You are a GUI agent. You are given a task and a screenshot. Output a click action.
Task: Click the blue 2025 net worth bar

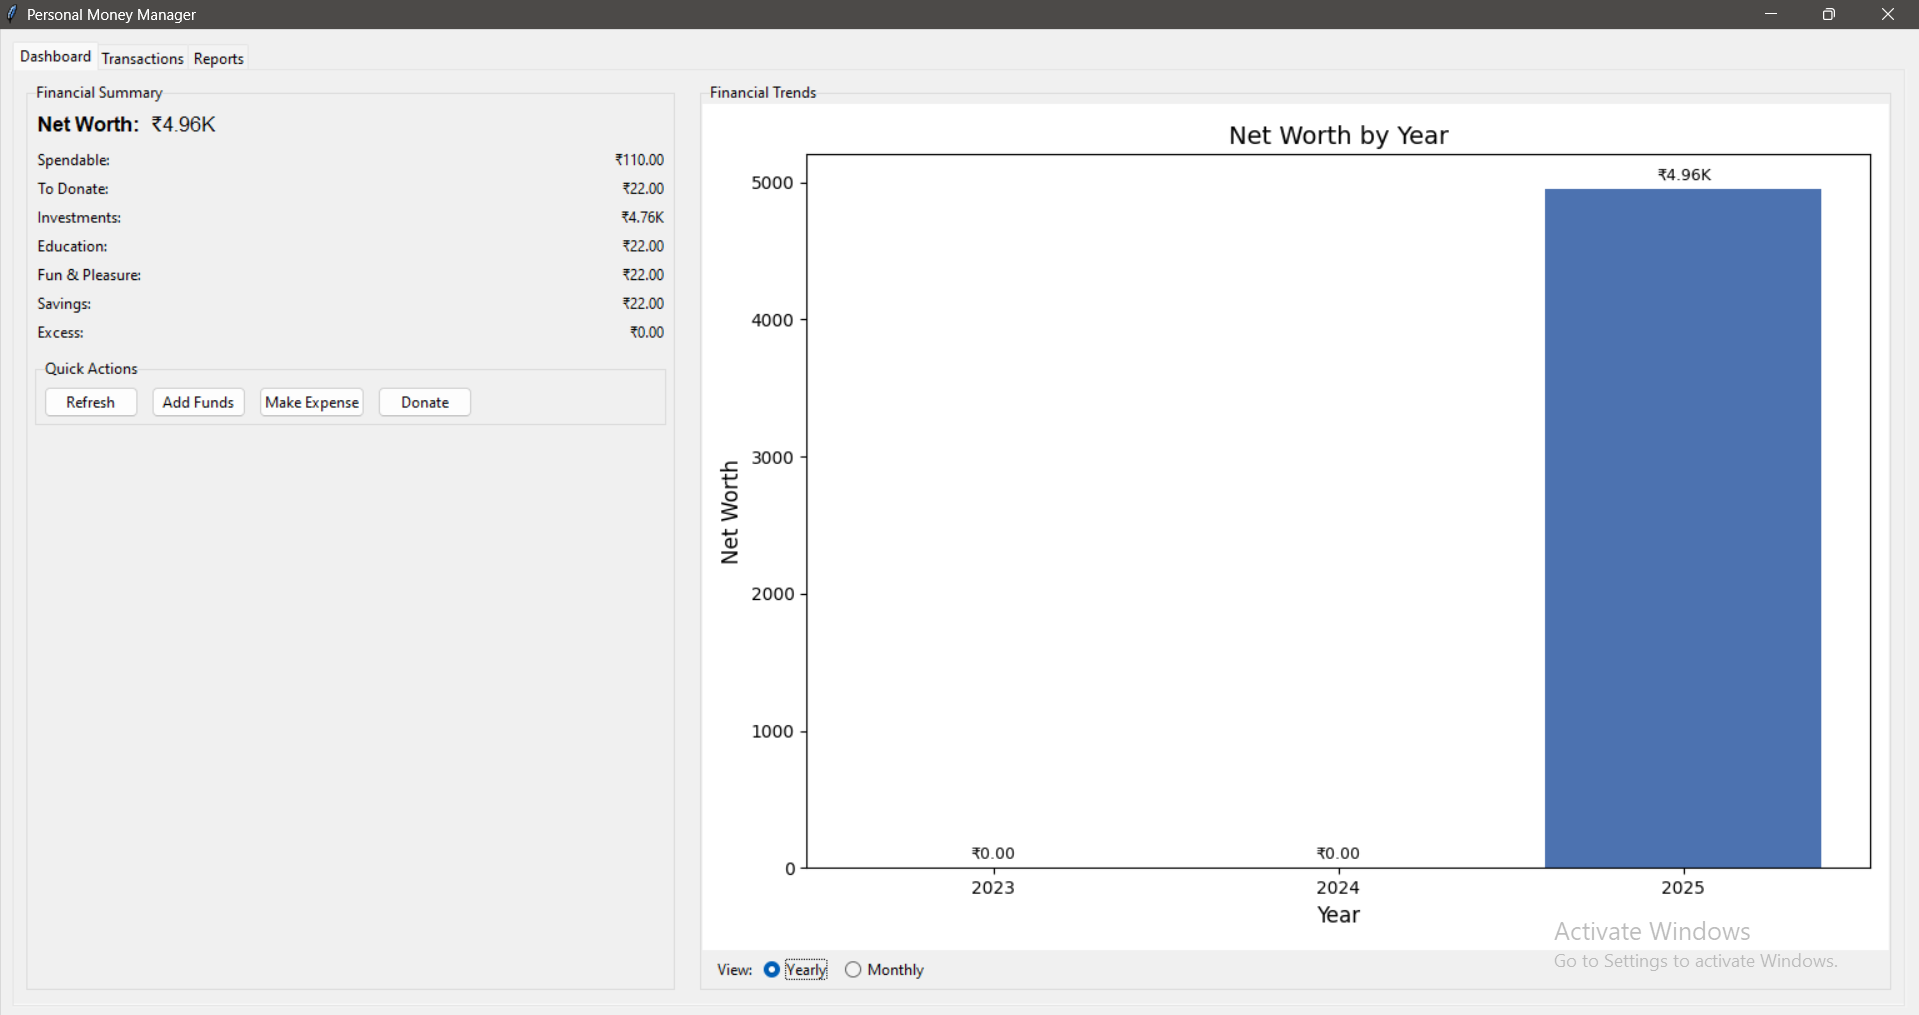[1682, 528]
